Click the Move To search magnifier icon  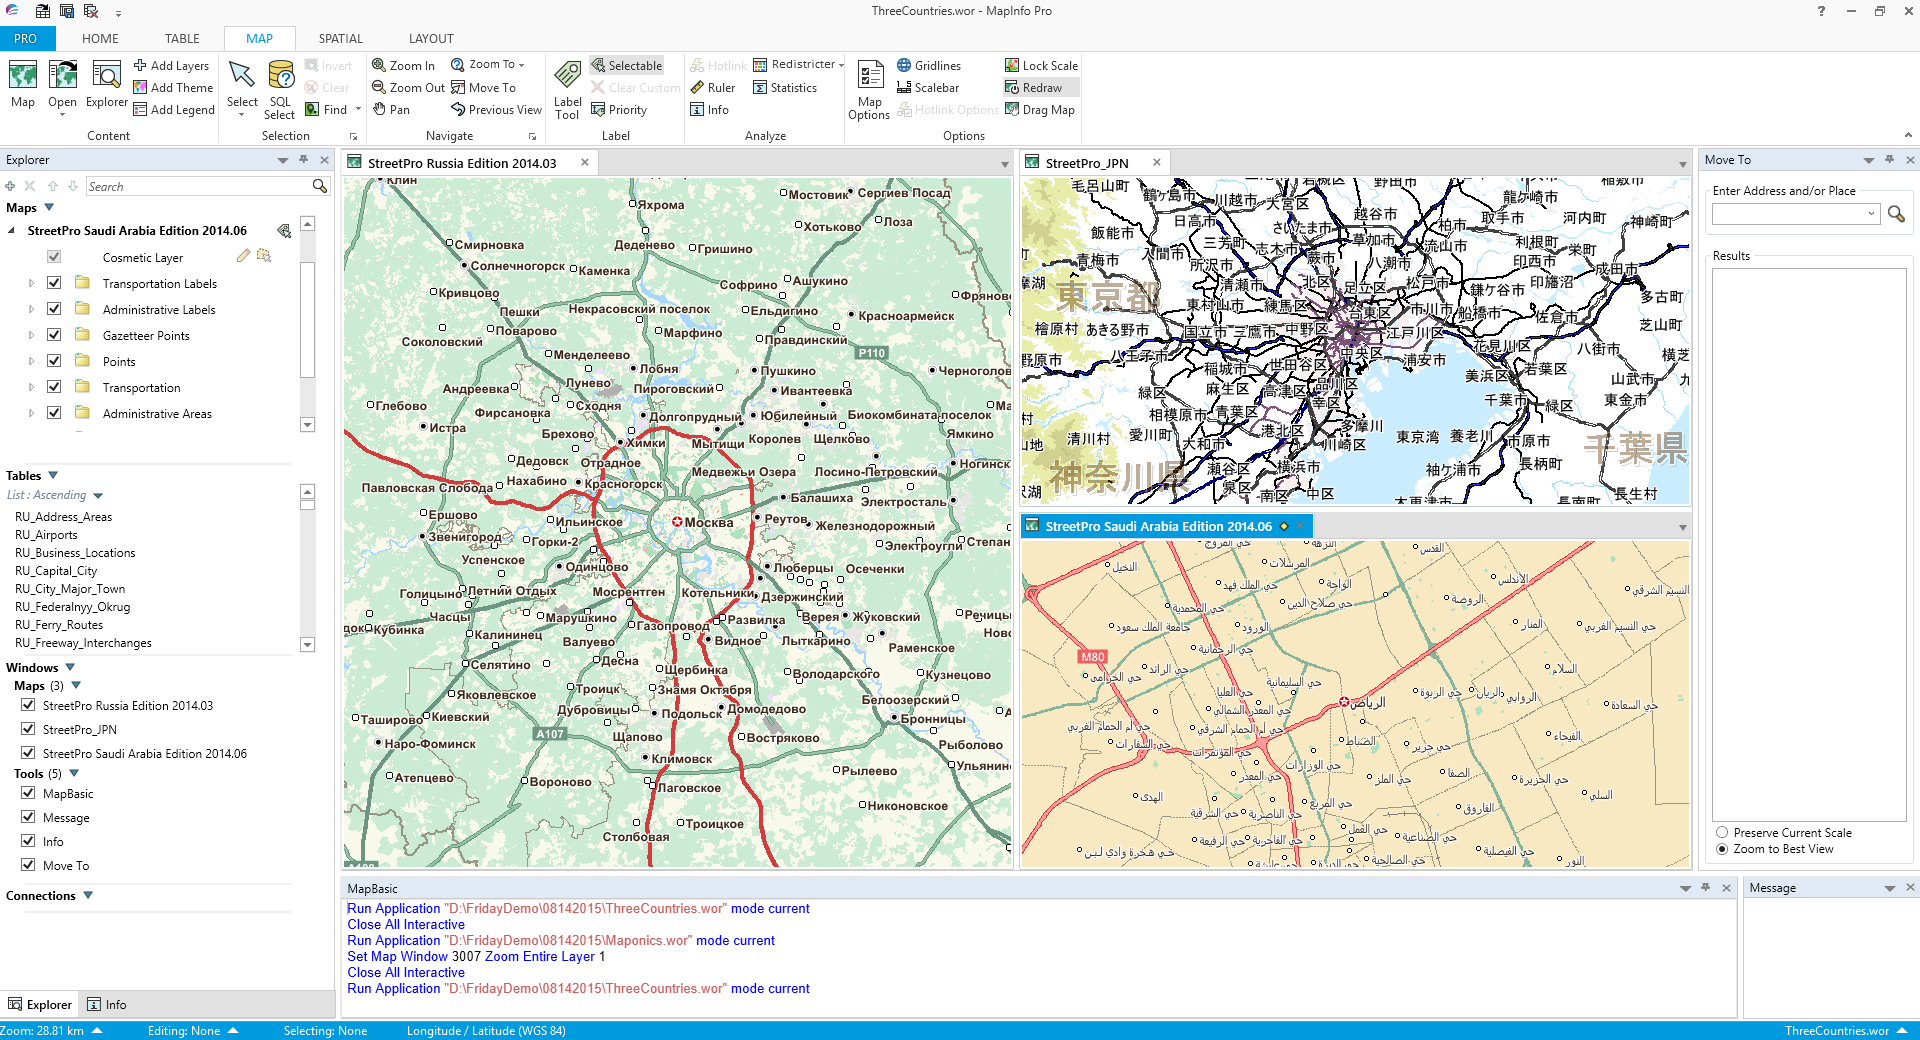1896,214
